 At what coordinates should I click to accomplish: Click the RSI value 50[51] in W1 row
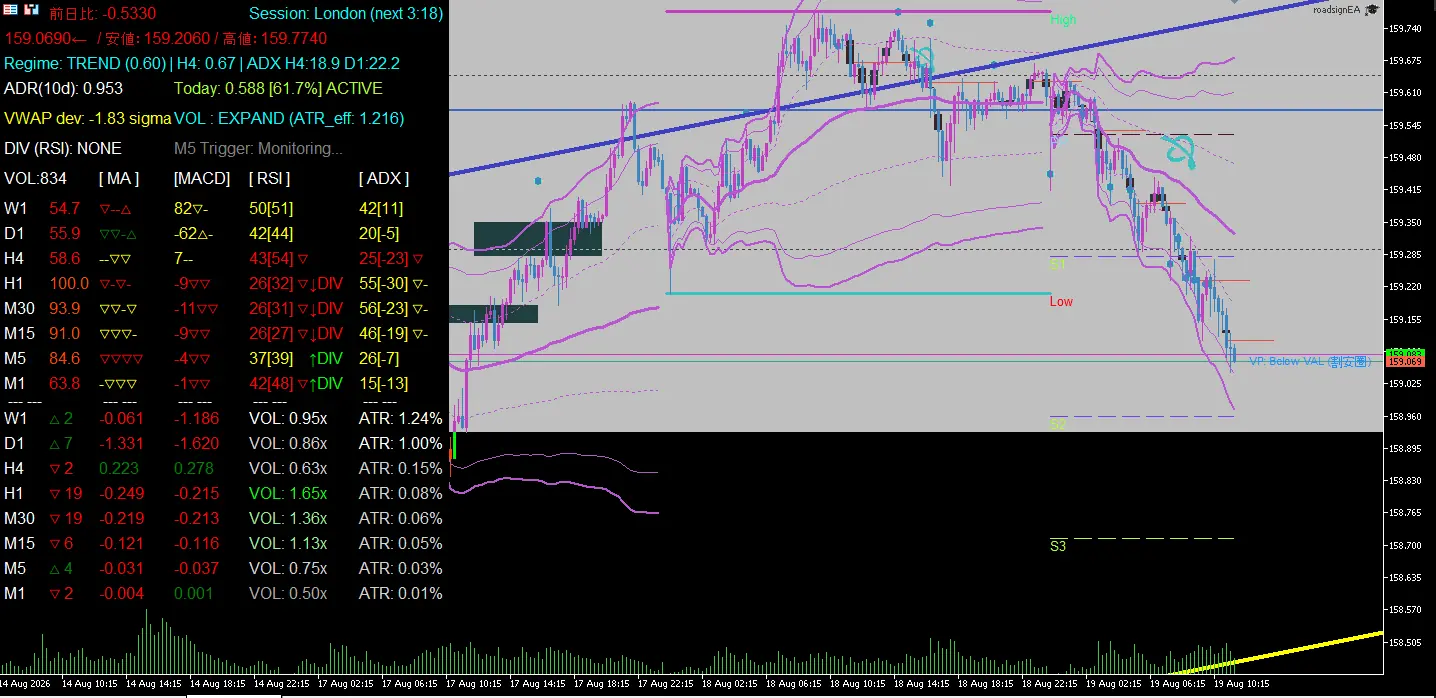click(x=271, y=208)
